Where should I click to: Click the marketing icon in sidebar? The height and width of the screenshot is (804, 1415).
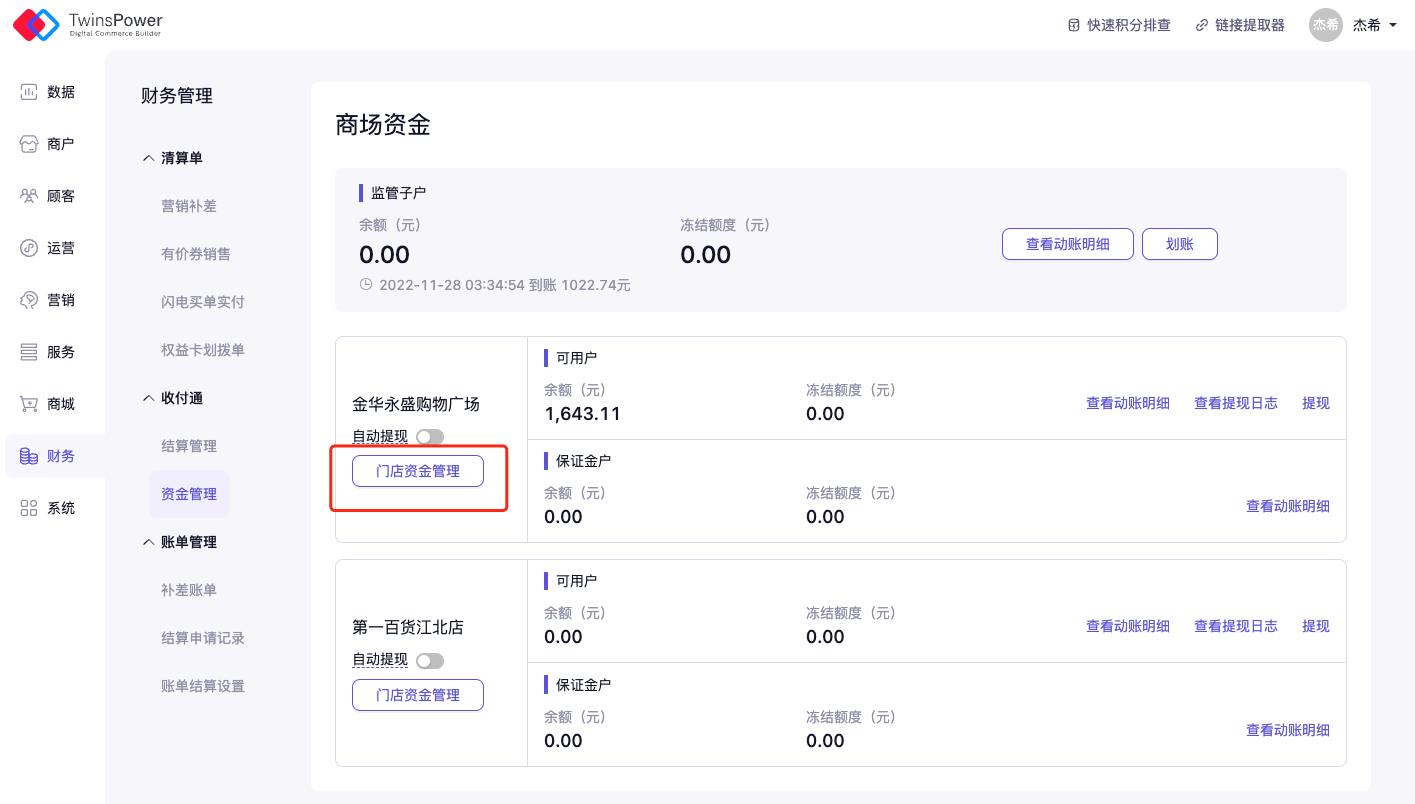pyautogui.click(x=29, y=300)
